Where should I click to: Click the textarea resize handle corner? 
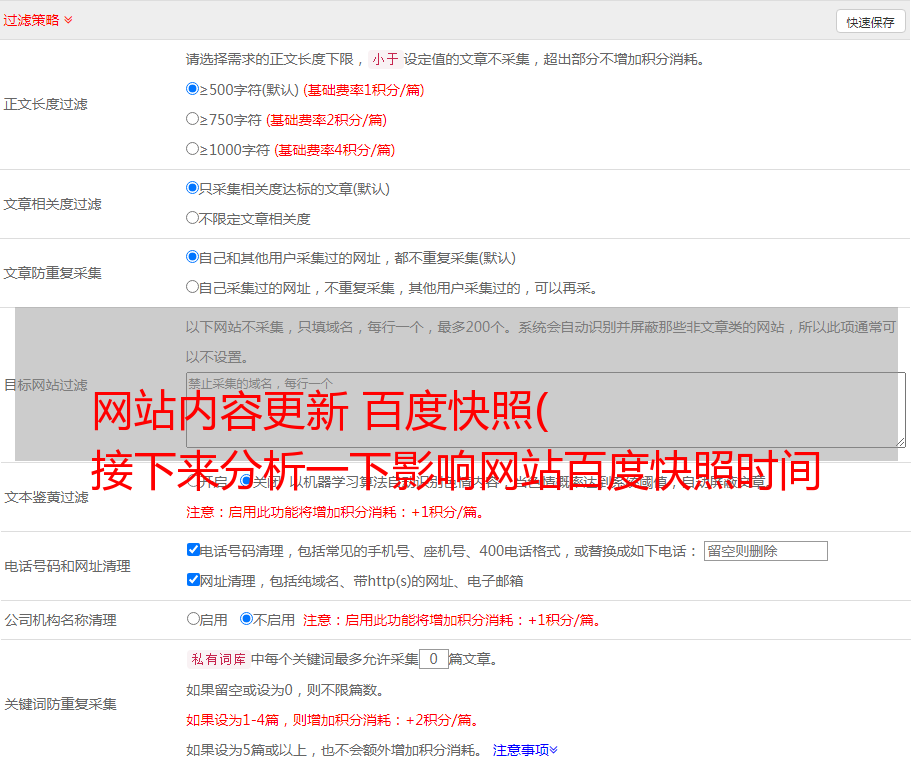(900, 441)
